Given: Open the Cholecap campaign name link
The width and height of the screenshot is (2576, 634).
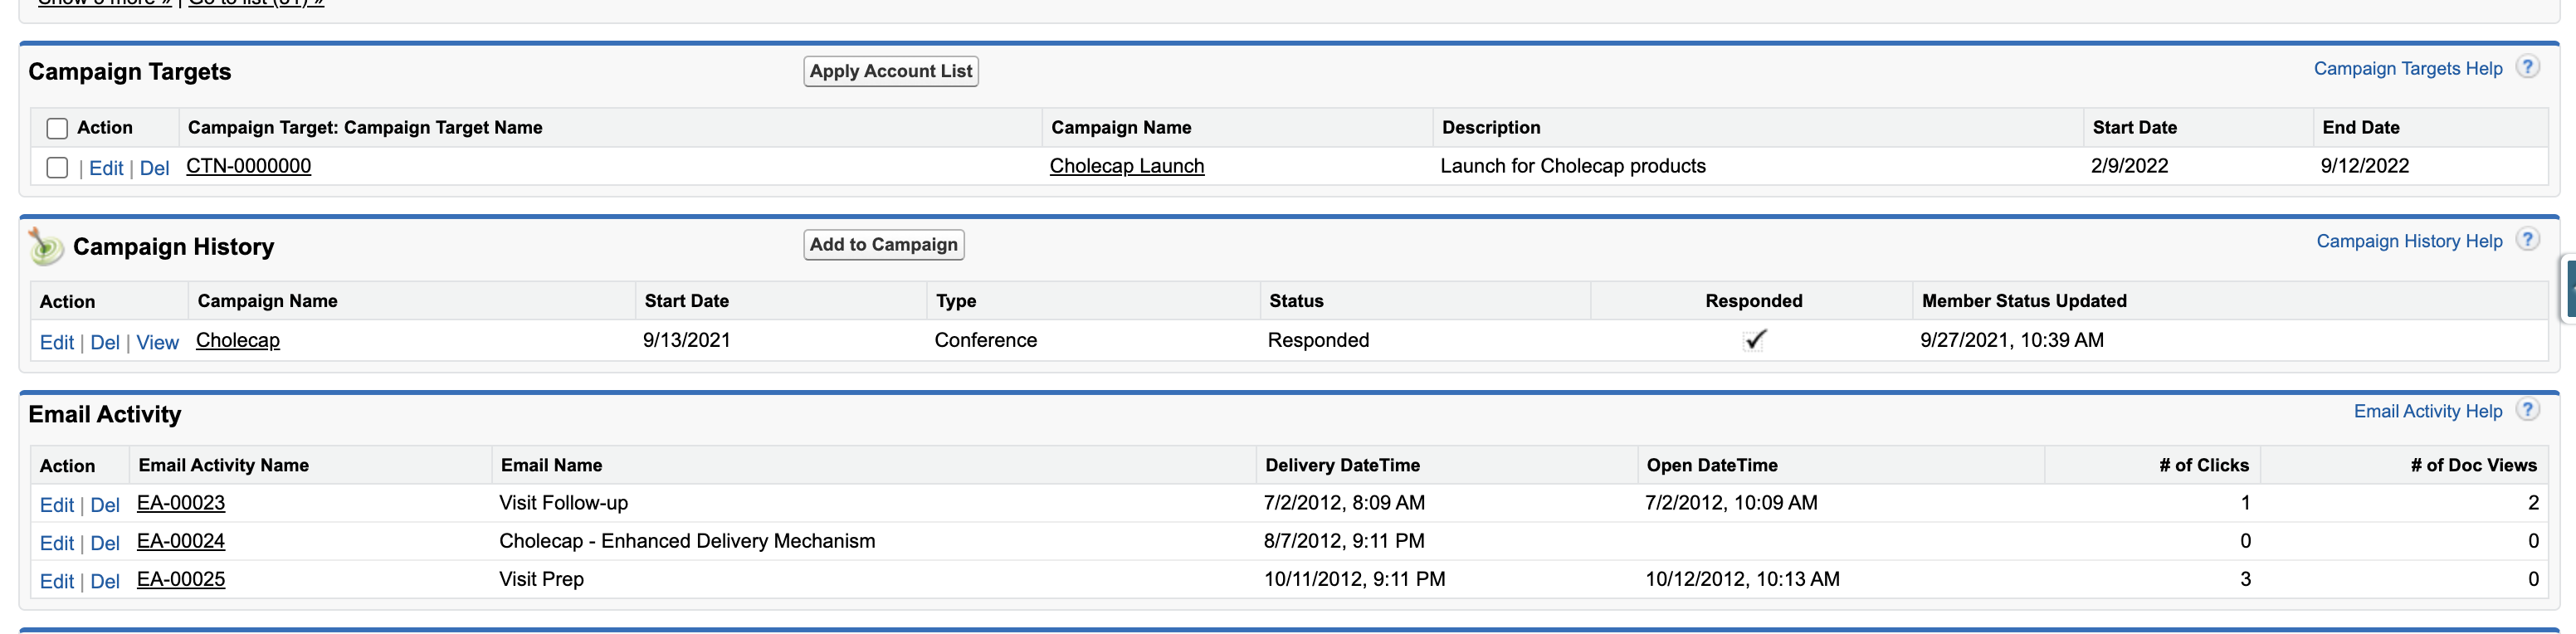Looking at the screenshot, I should [237, 340].
